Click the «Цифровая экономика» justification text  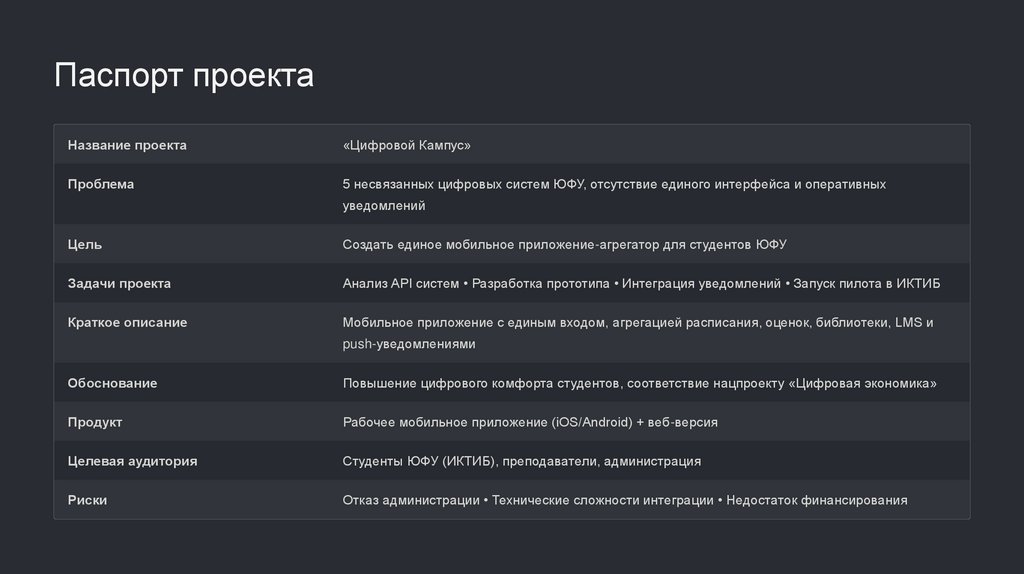click(x=863, y=383)
